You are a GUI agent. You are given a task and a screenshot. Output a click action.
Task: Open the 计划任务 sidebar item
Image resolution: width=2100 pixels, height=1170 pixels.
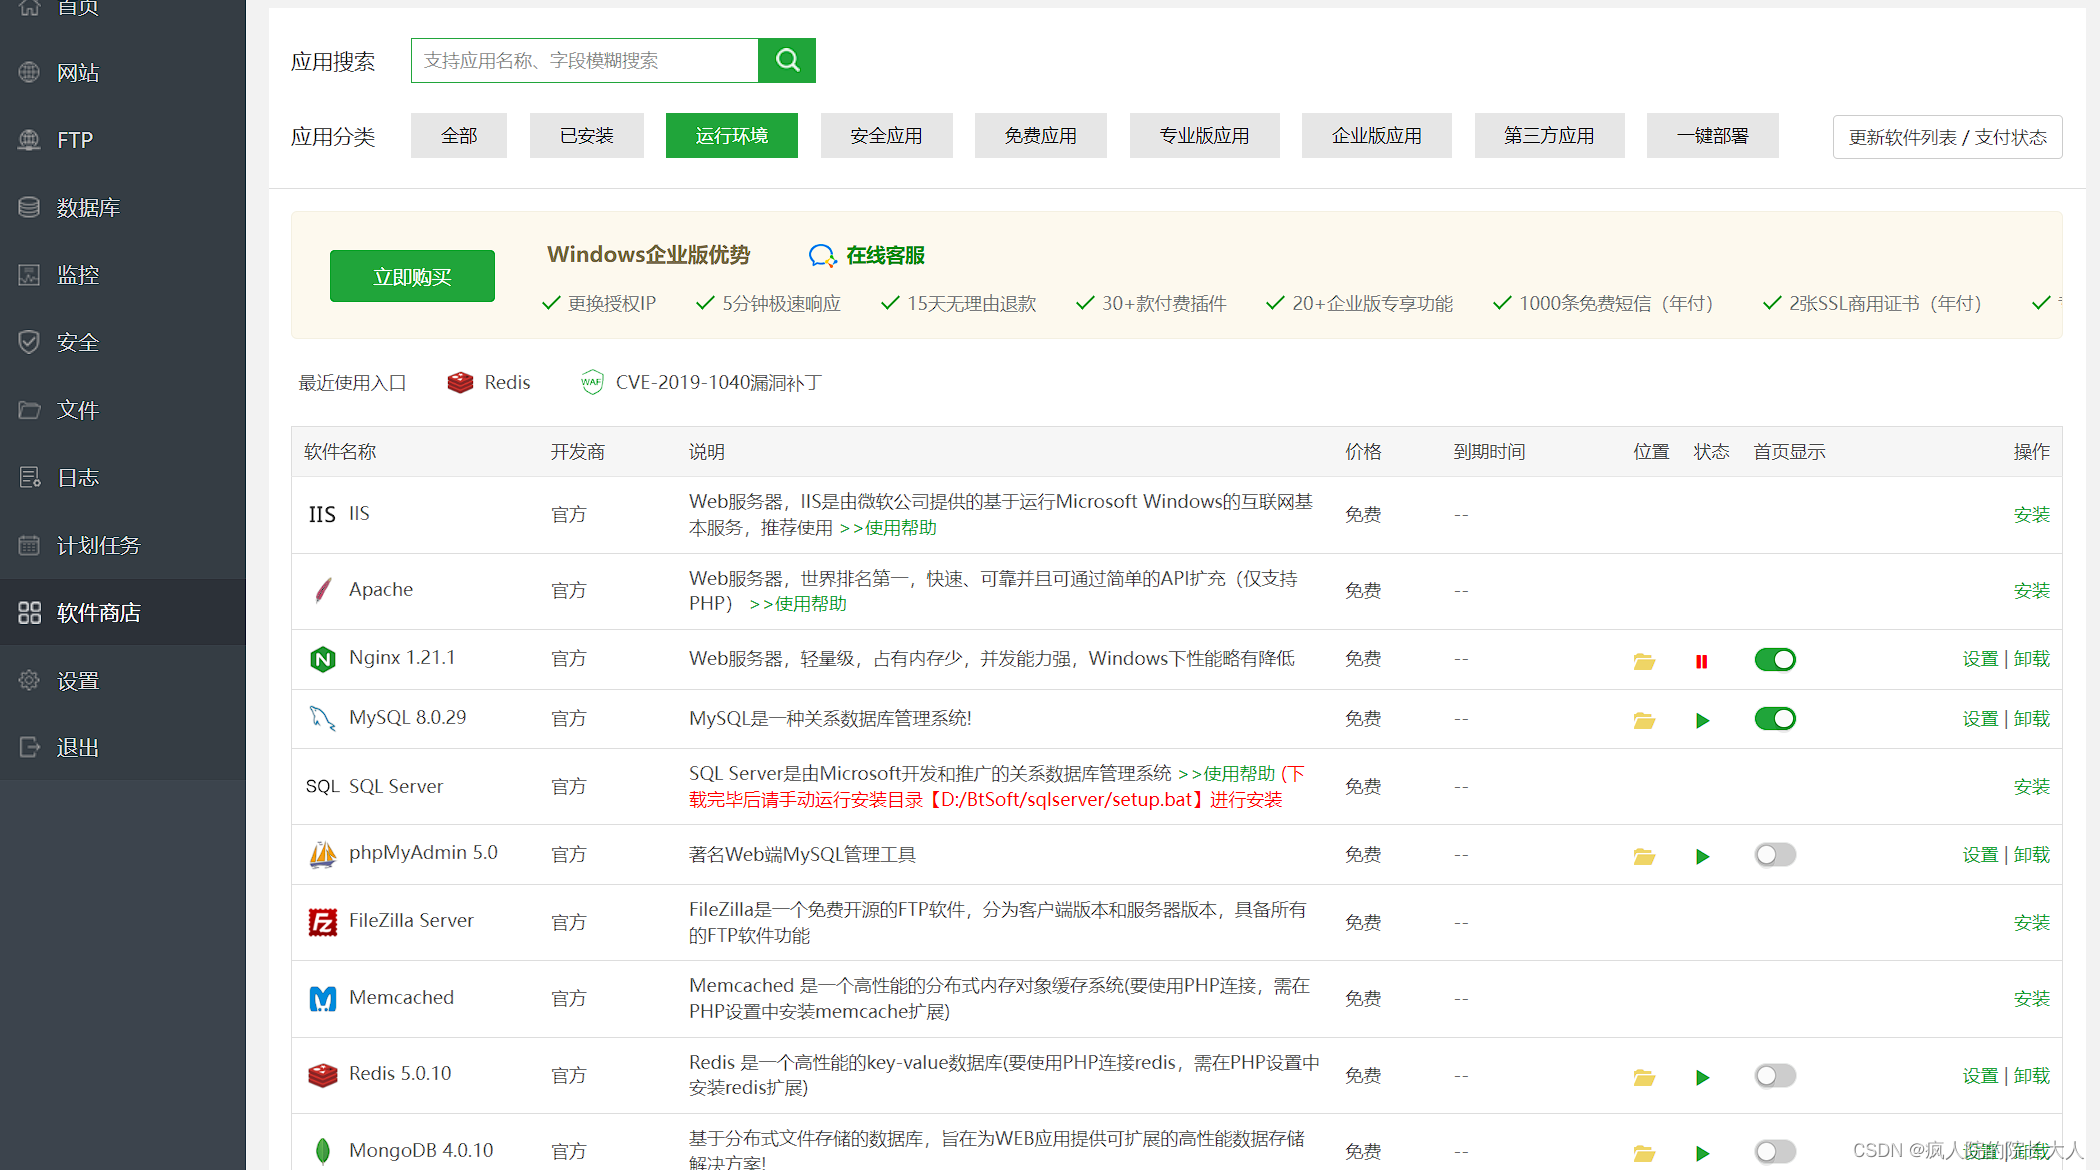[x=122, y=545]
